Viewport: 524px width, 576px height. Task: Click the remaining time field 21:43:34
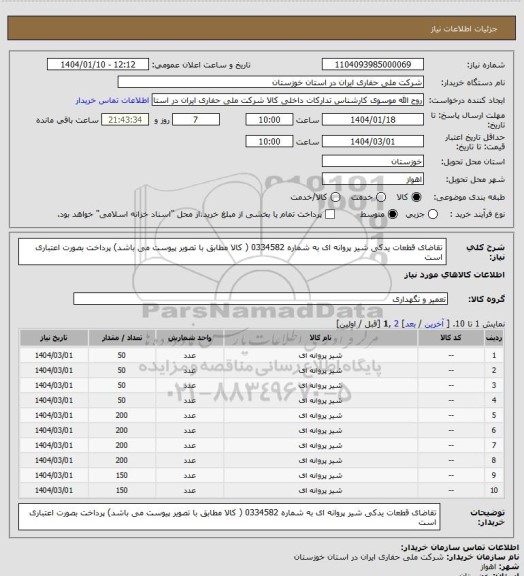125,120
